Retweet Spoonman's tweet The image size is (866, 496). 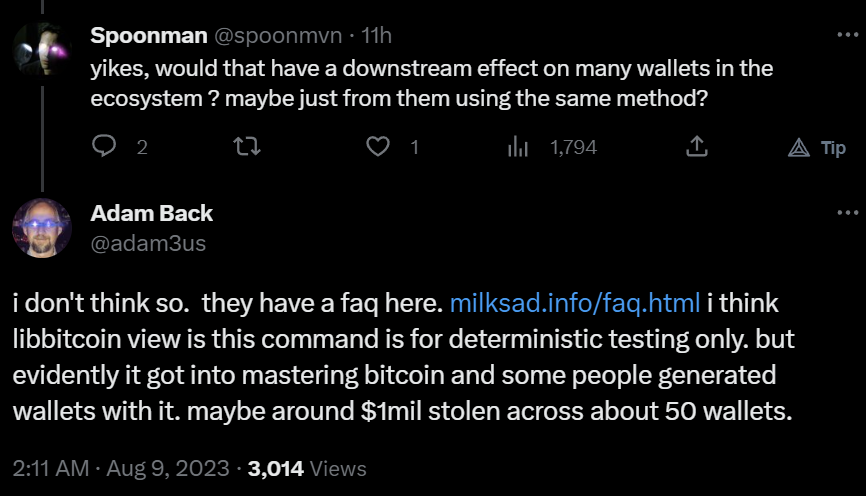pyautogui.click(x=244, y=147)
